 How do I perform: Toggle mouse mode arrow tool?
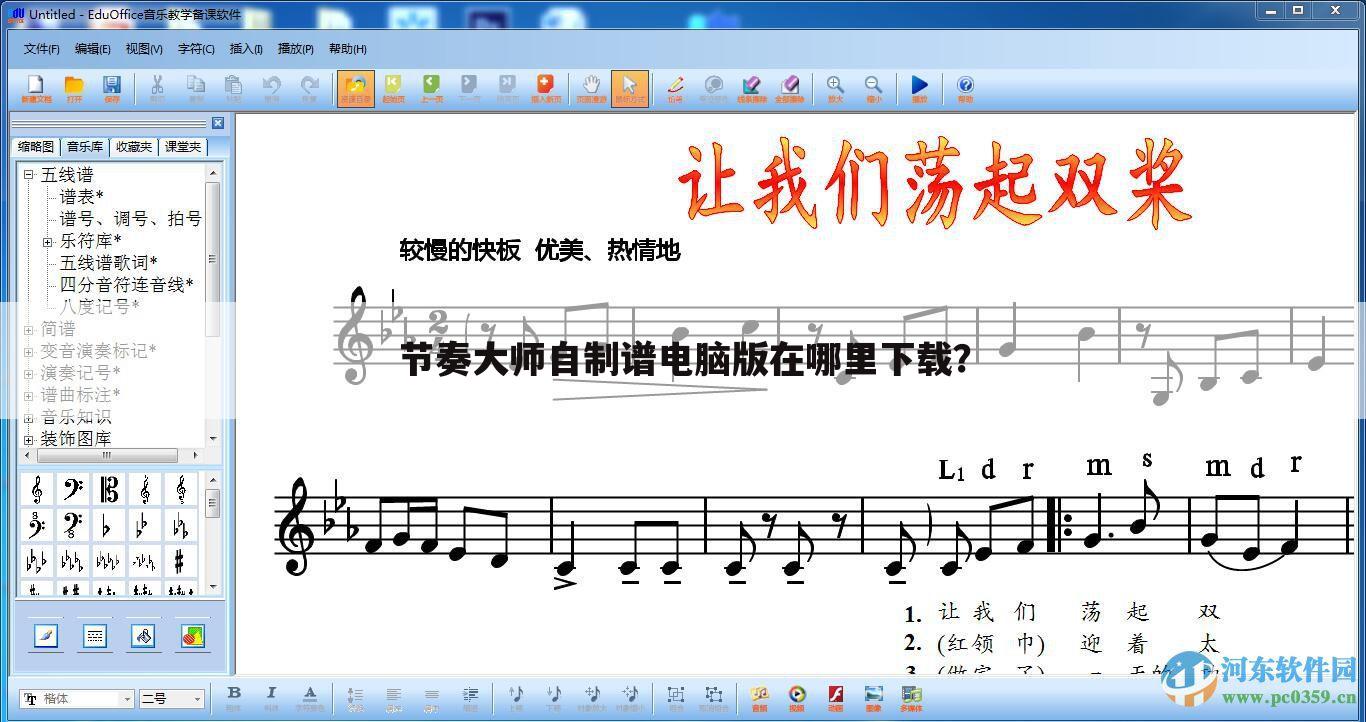tap(629, 88)
